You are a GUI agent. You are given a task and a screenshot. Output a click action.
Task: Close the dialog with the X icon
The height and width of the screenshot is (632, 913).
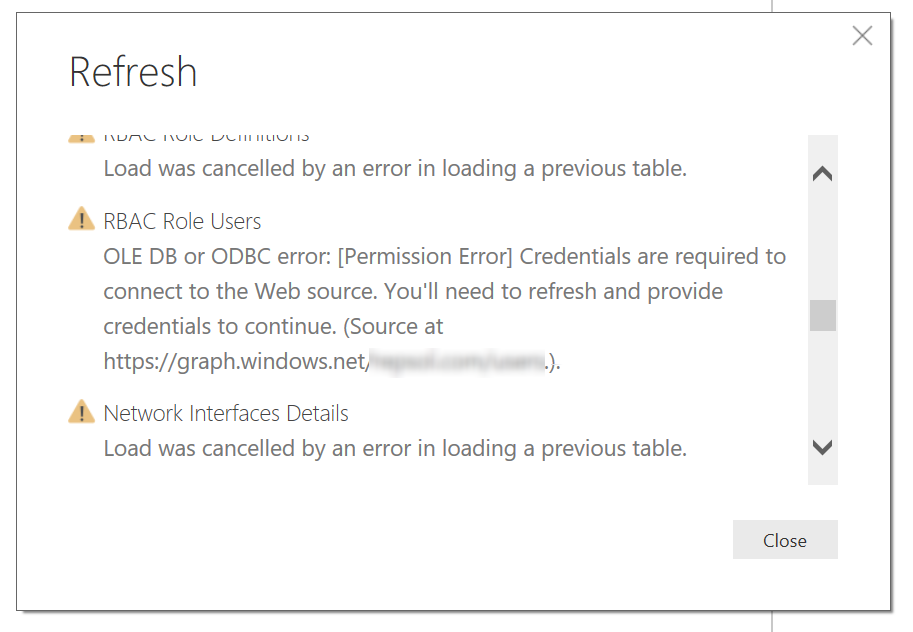click(862, 37)
